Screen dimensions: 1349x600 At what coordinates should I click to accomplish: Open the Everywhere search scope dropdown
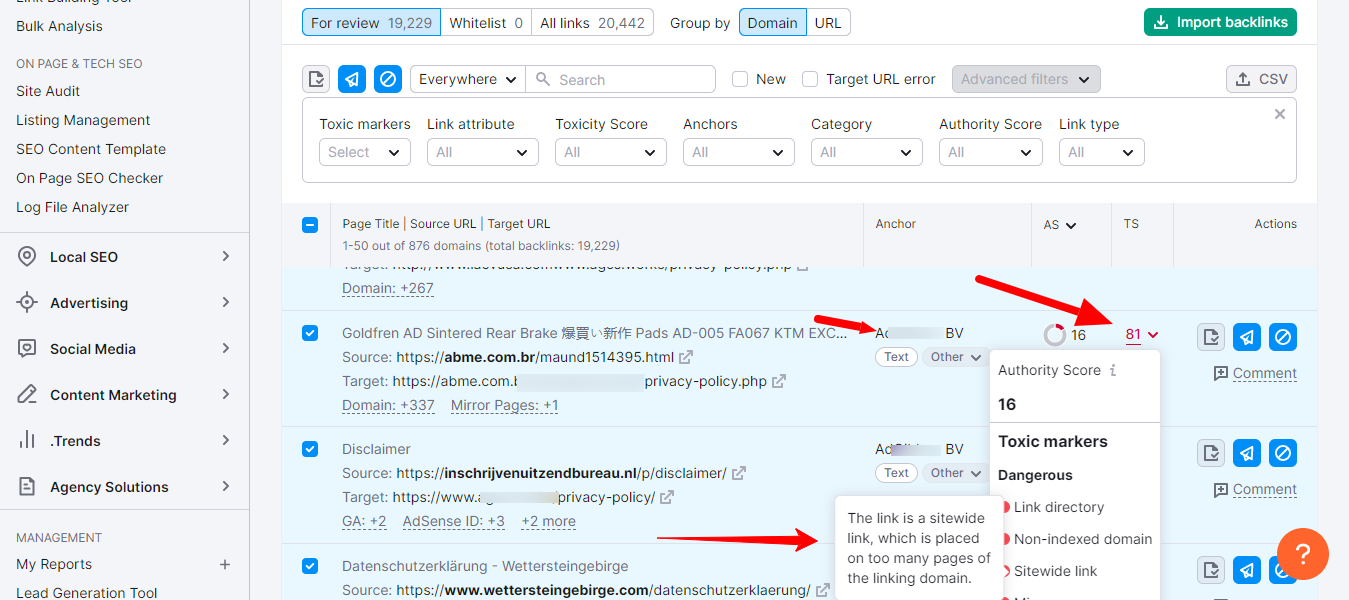468,79
